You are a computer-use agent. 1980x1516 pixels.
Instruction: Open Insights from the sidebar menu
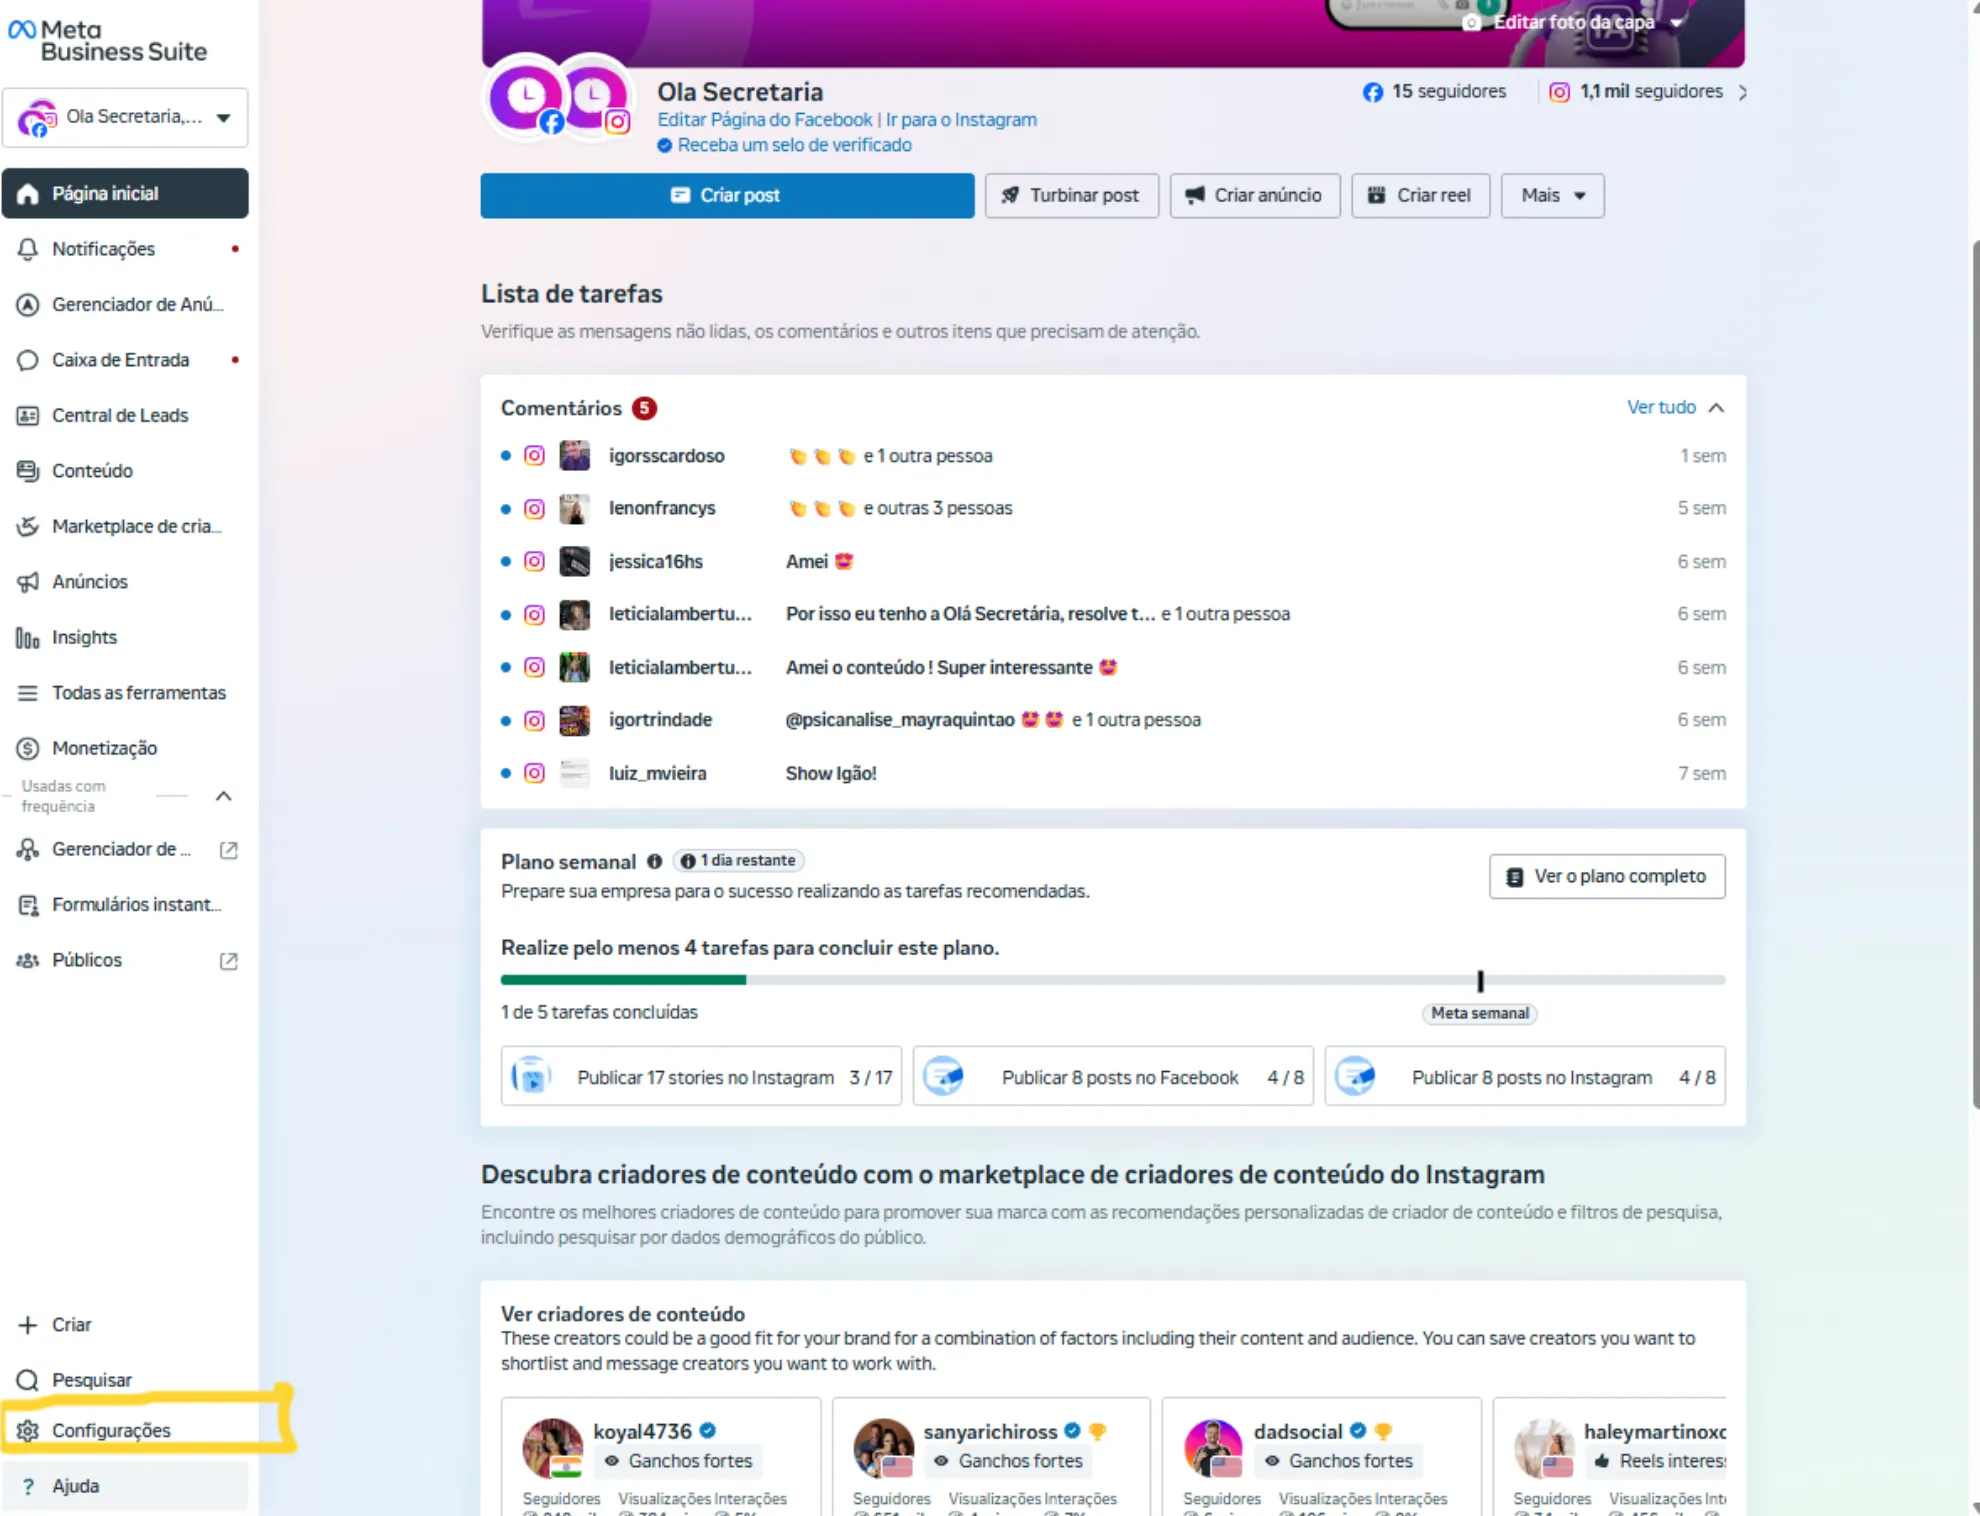(x=126, y=638)
